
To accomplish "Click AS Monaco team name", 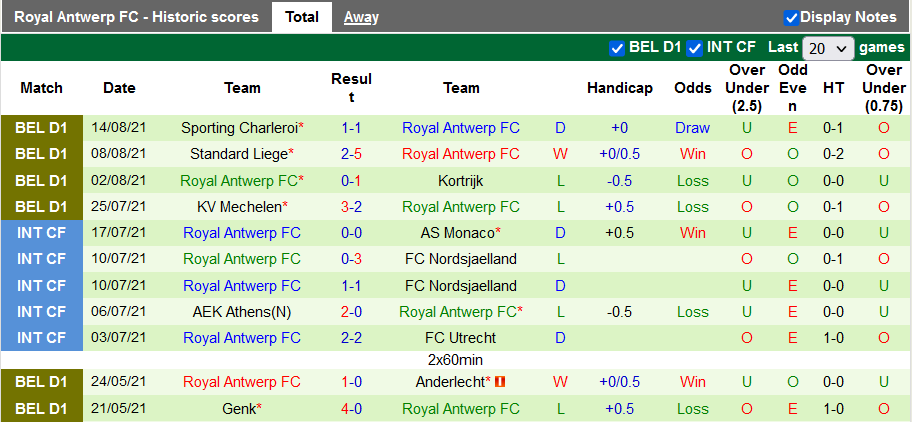I will [x=458, y=233].
